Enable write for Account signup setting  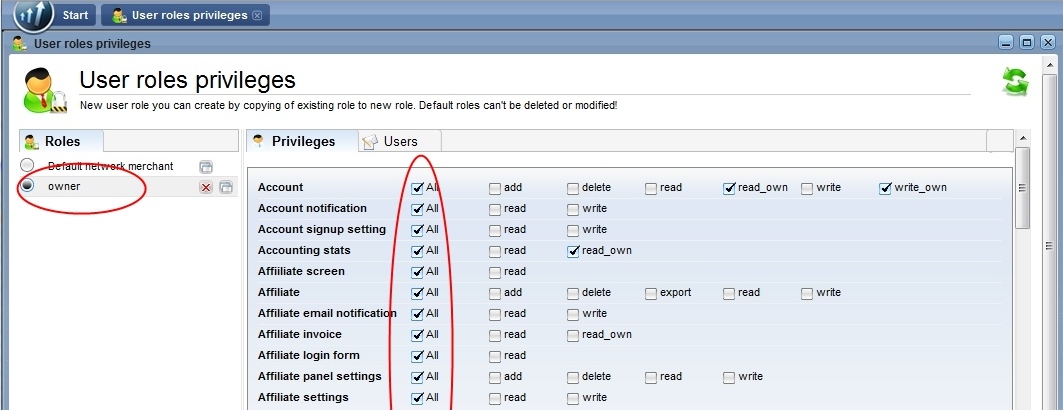point(574,230)
